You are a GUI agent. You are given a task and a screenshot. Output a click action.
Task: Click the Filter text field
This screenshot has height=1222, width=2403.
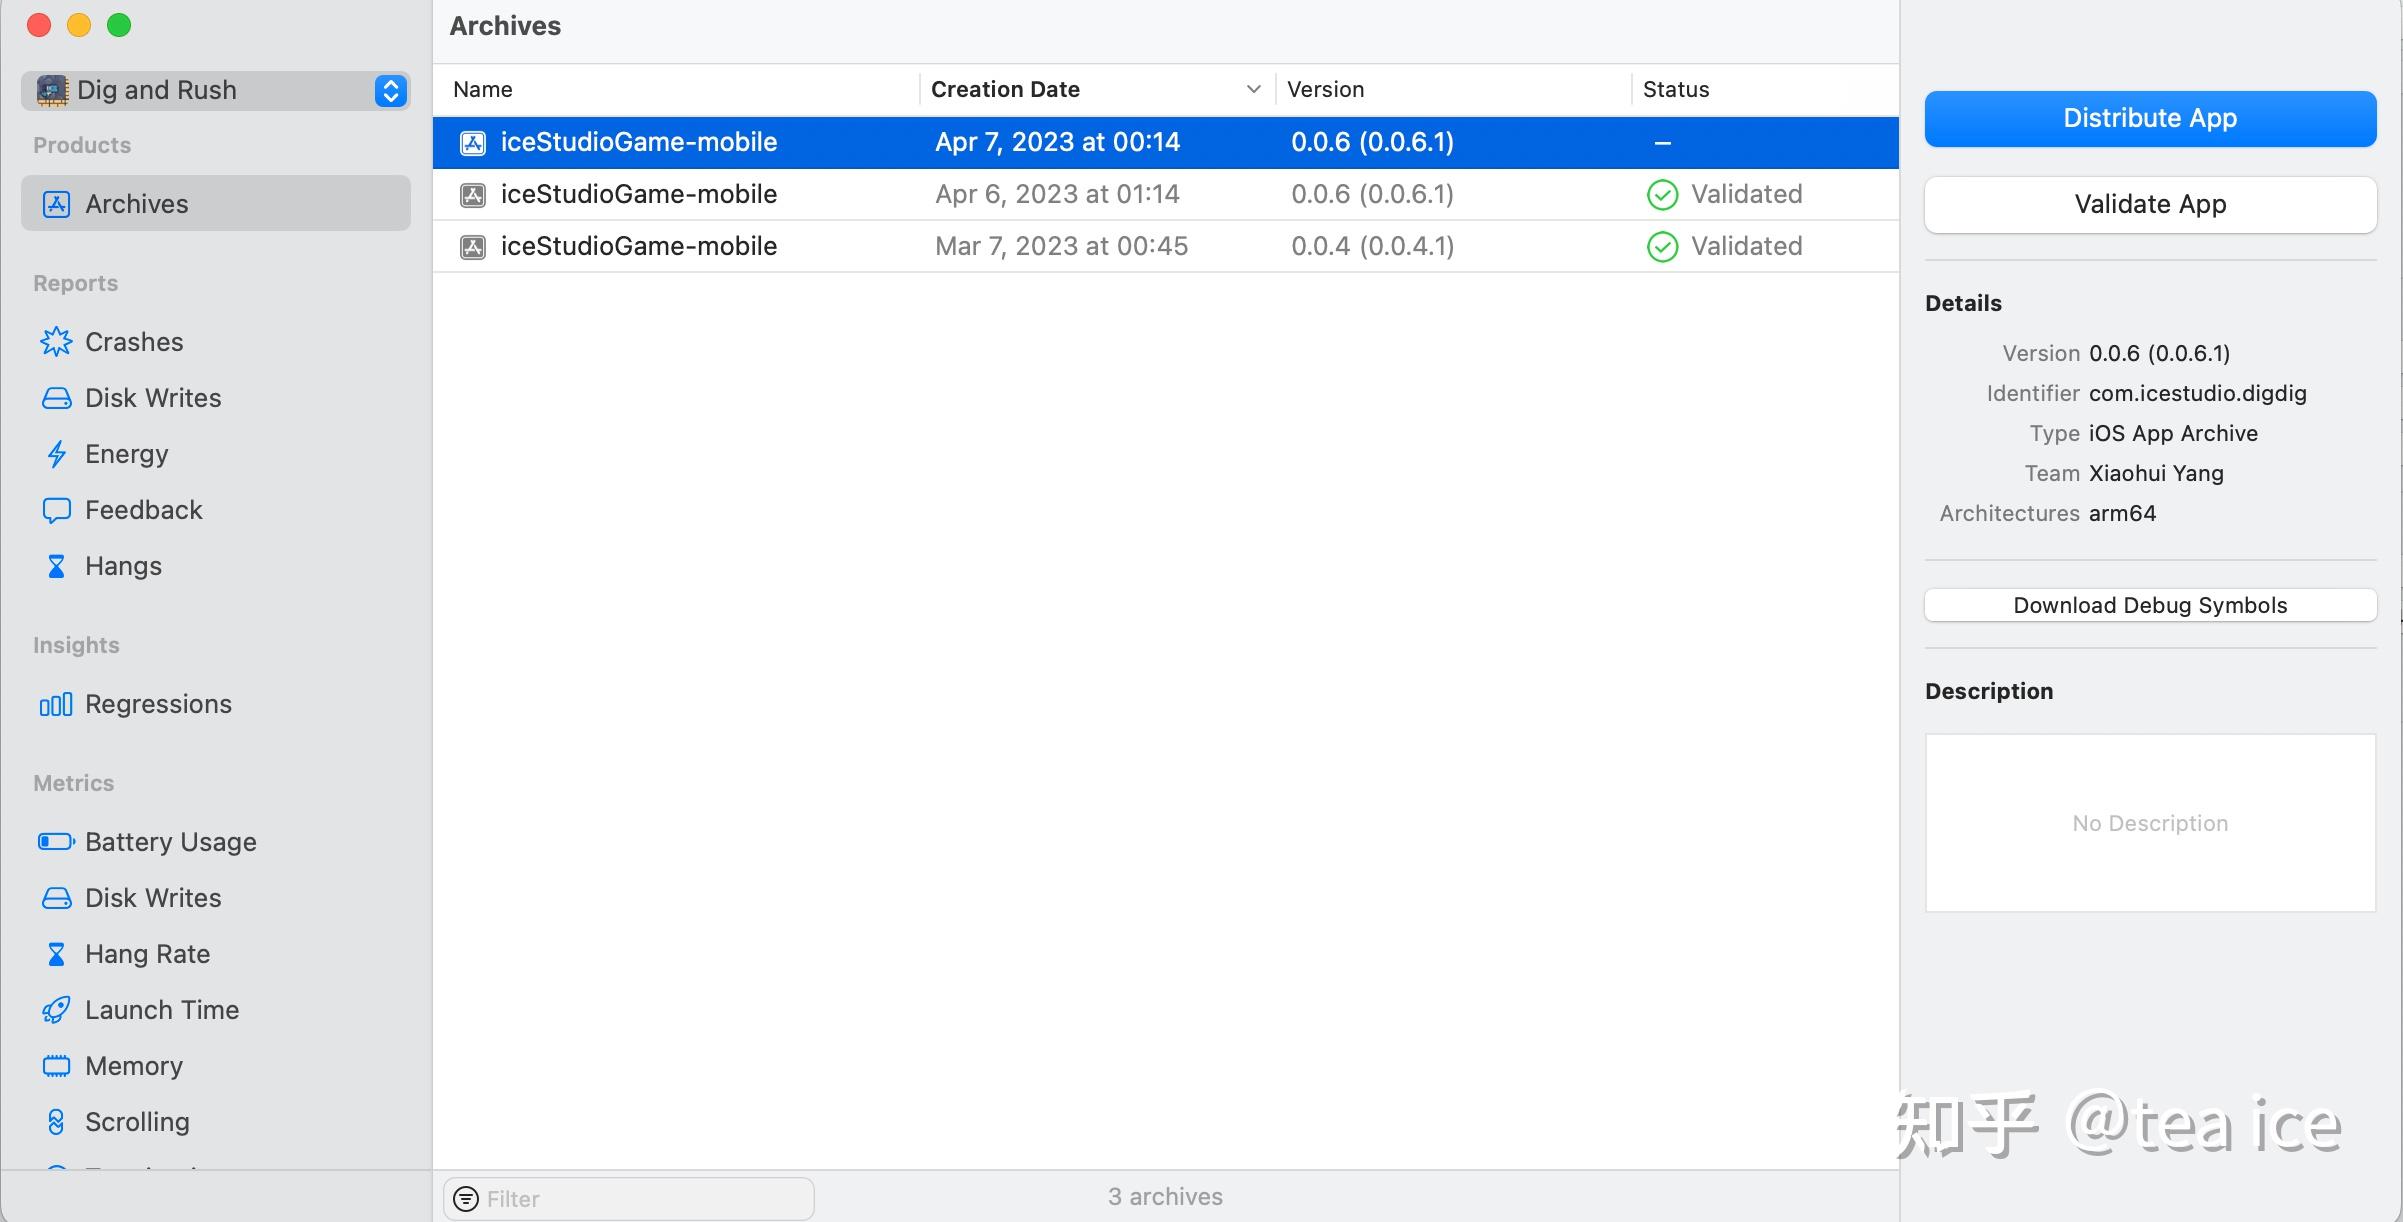pos(640,1198)
